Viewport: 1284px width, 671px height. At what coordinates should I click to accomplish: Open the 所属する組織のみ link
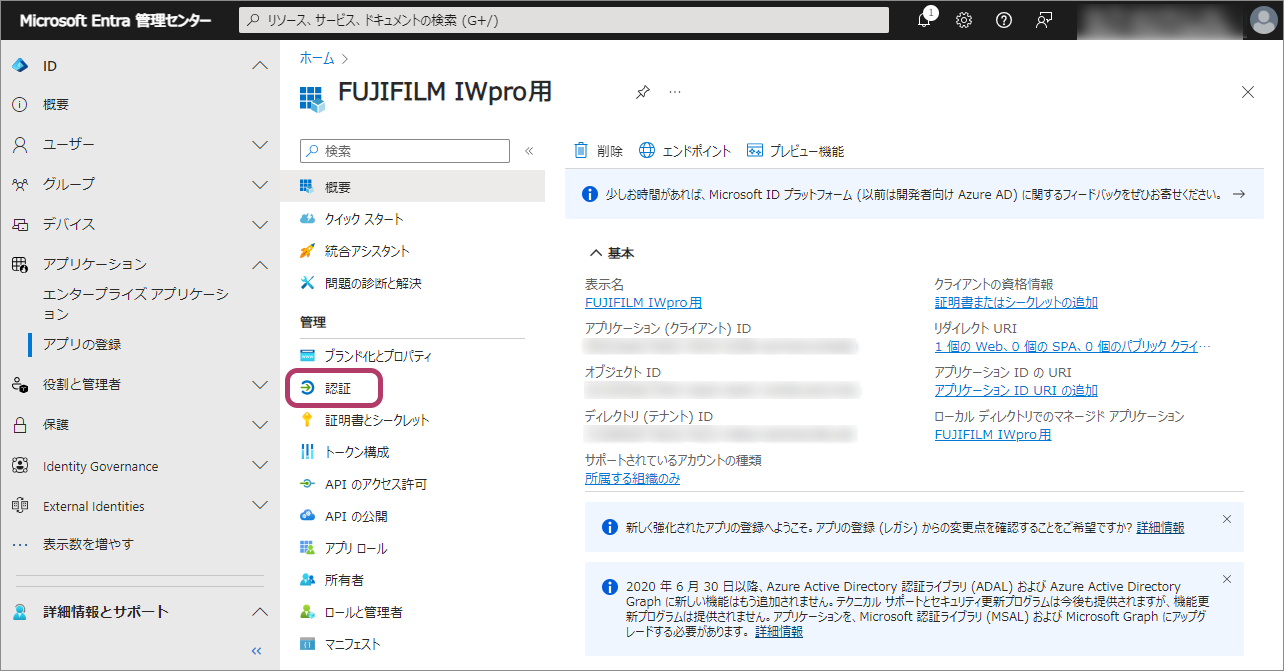click(x=633, y=479)
